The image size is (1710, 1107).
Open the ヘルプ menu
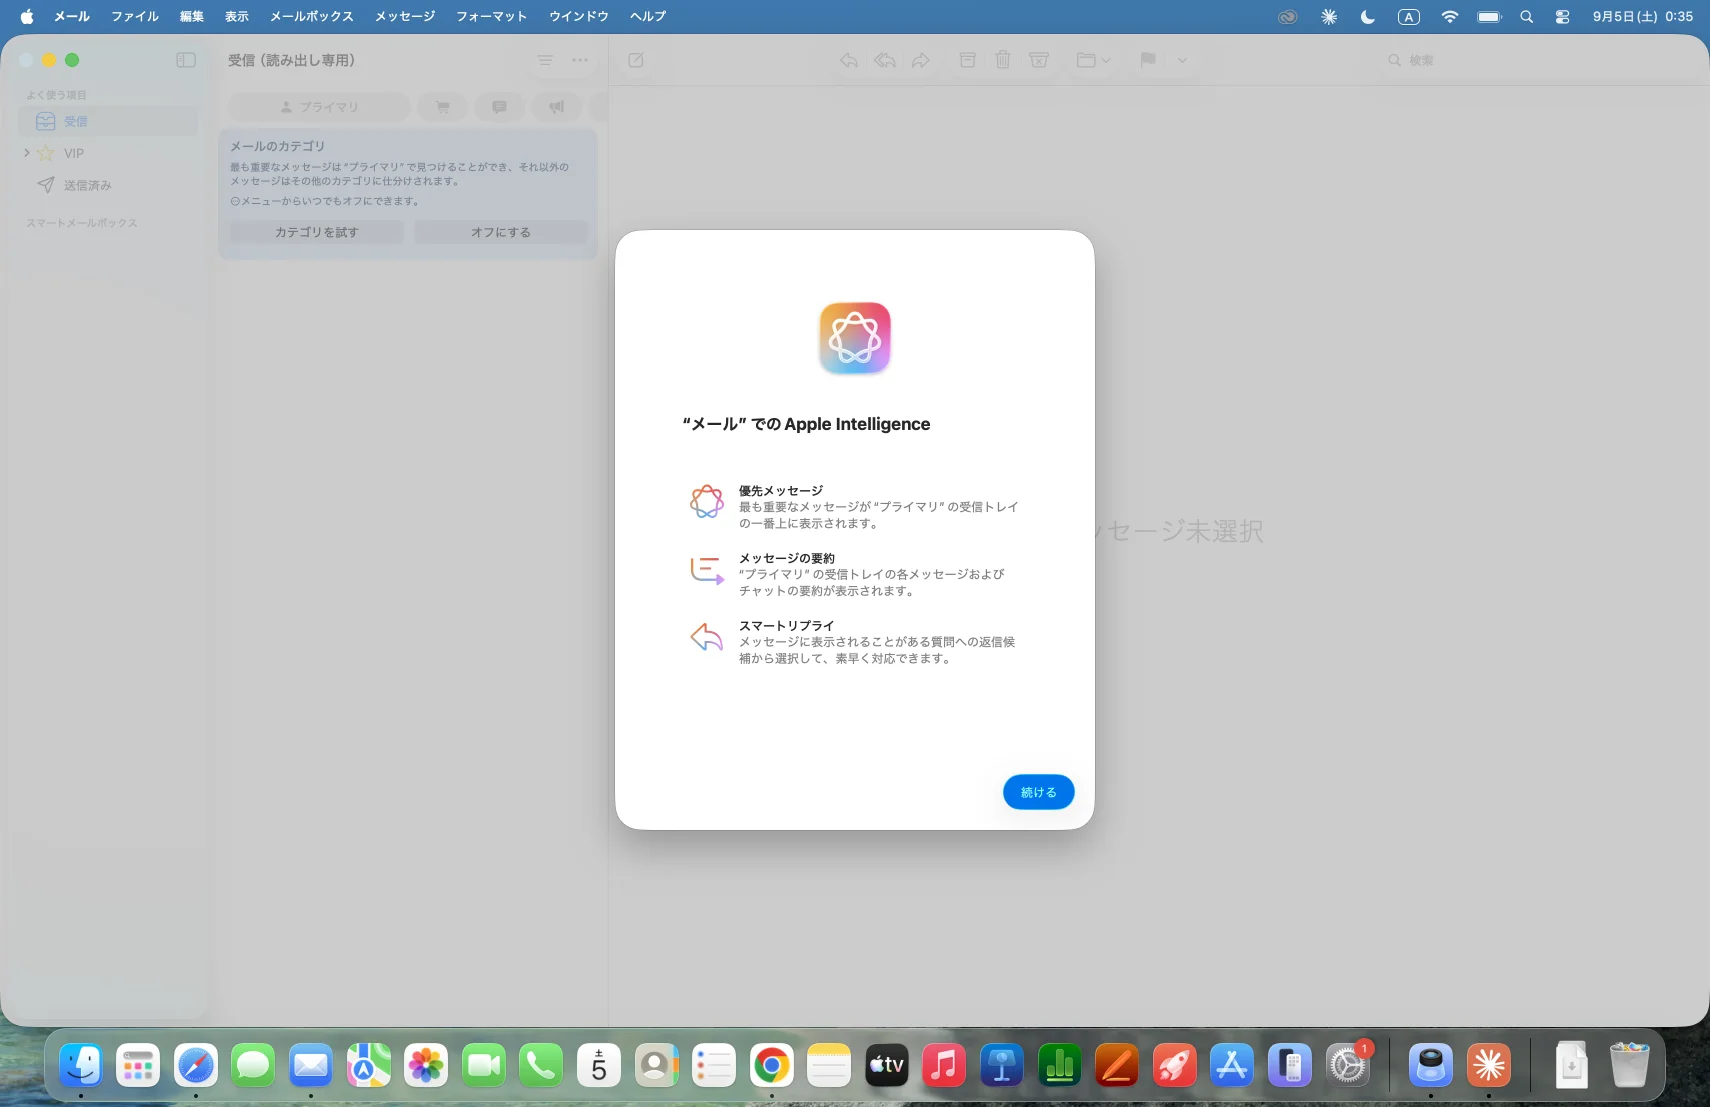point(648,16)
